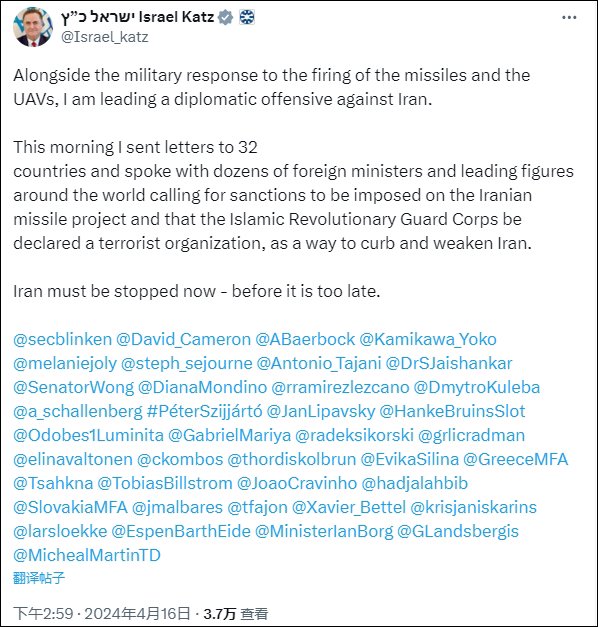
Task: Open the three-dot more options menu
Action: [569, 18]
